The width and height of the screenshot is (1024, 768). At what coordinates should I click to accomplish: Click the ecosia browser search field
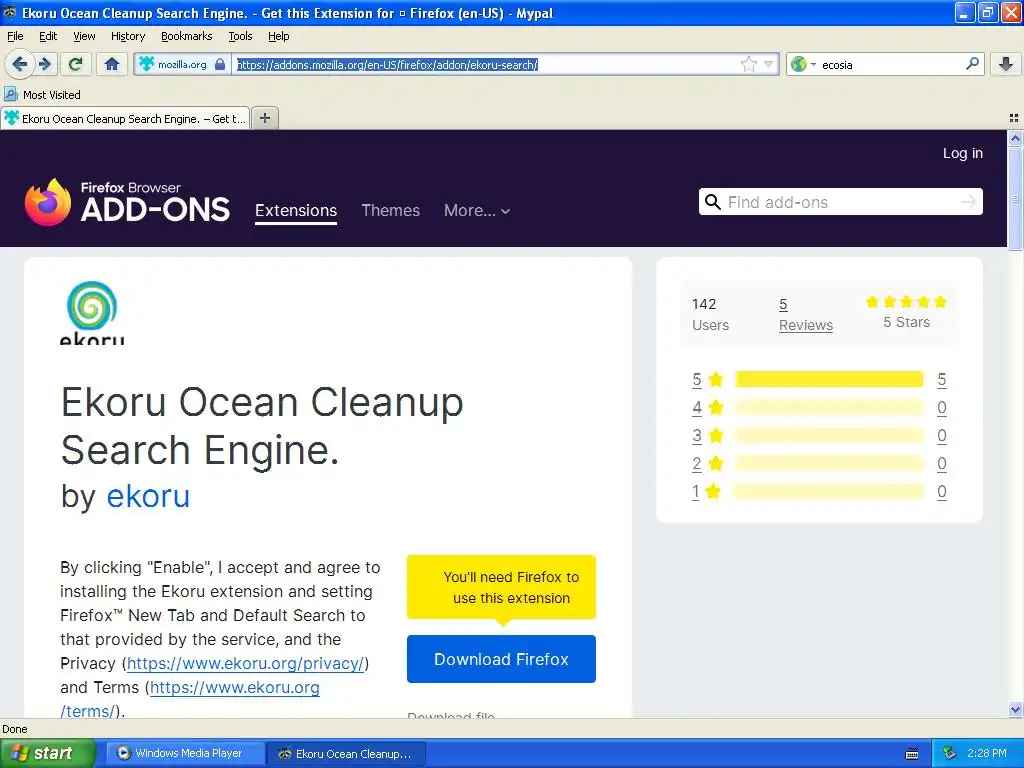point(891,64)
